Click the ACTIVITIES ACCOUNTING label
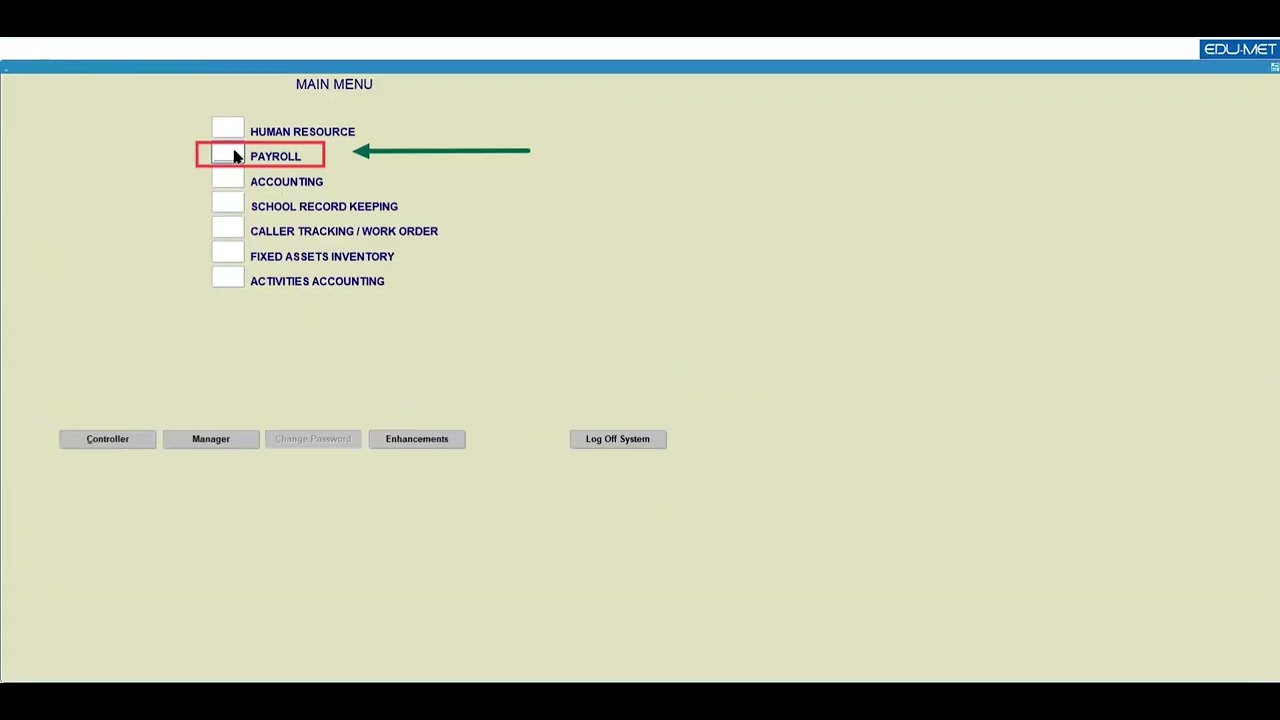This screenshot has width=1280, height=720. (x=317, y=281)
